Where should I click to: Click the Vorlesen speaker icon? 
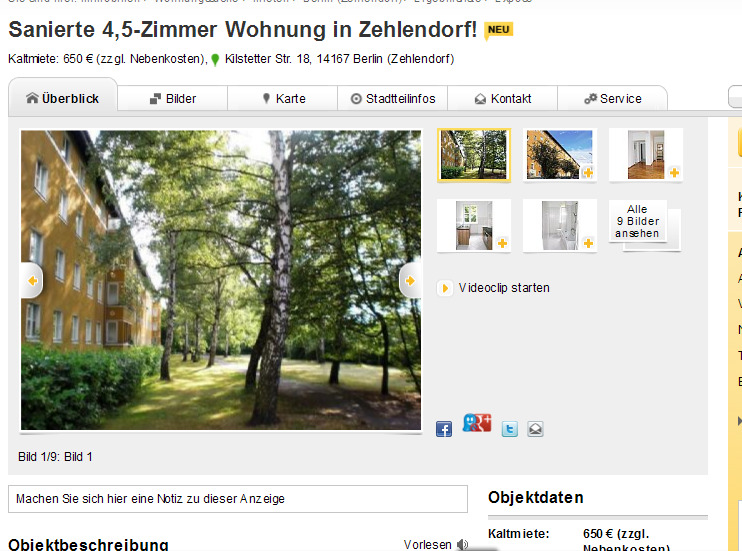(x=462, y=544)
